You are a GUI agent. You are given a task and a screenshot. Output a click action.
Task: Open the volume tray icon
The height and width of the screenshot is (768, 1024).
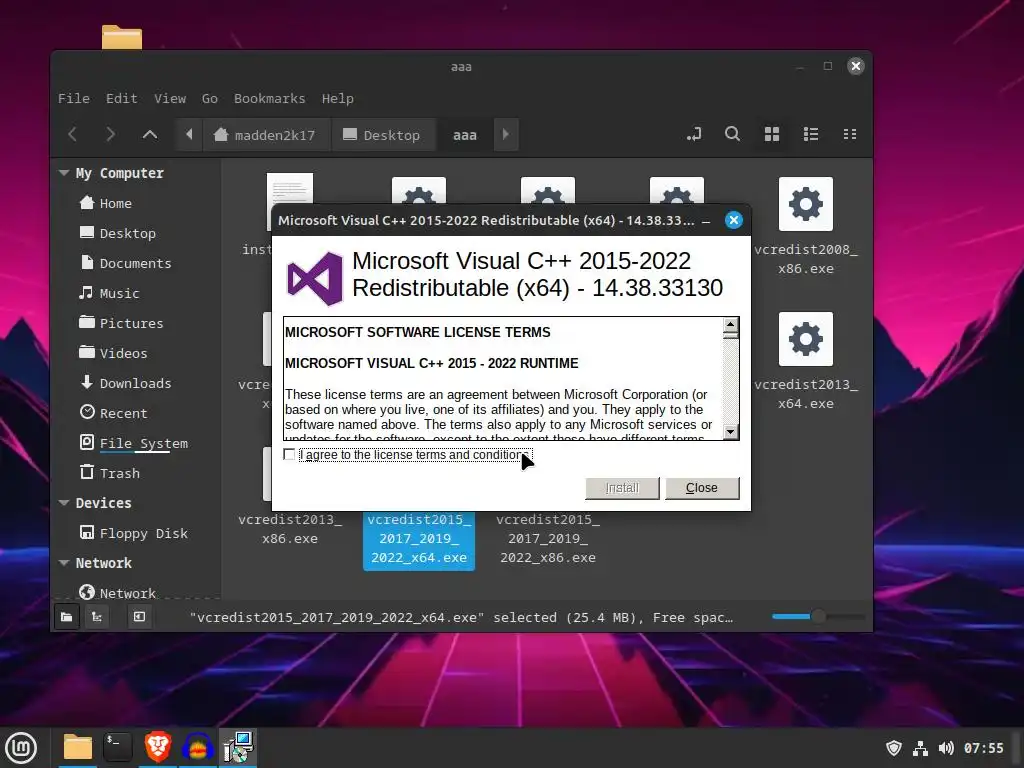click(x=946, y=748)
